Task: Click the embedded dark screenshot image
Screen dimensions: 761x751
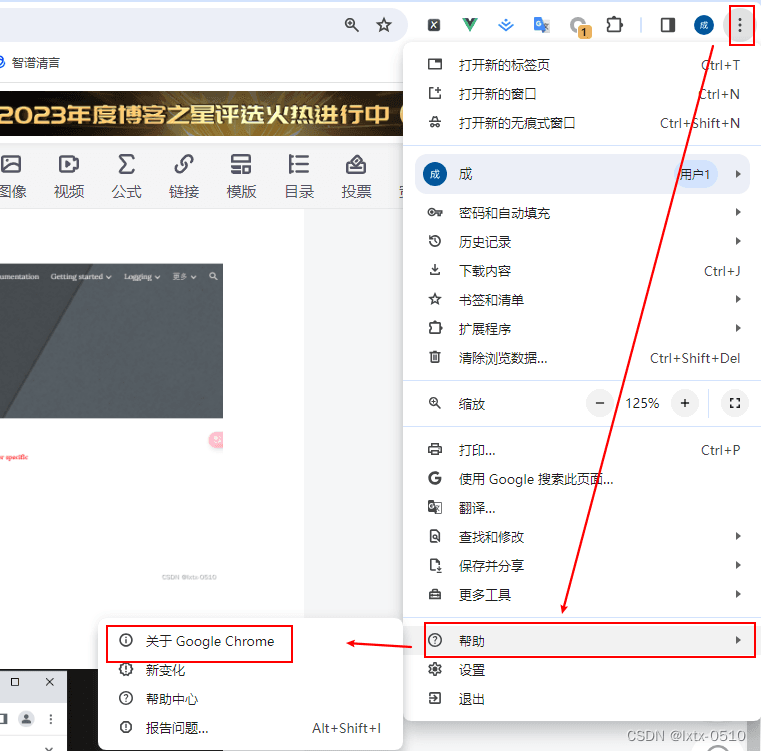Action: point(111,341)
